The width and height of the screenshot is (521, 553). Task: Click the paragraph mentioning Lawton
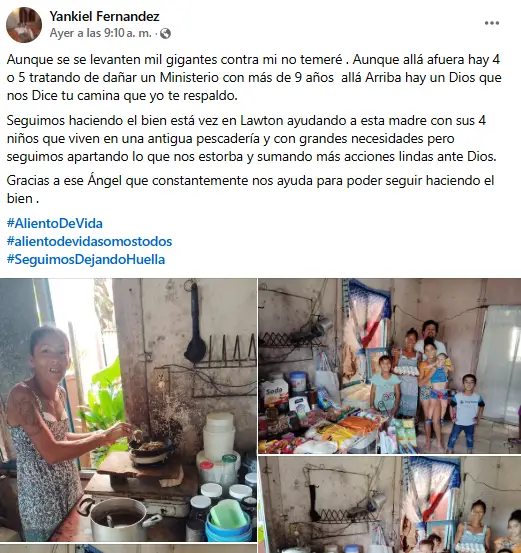pos(252,139)
